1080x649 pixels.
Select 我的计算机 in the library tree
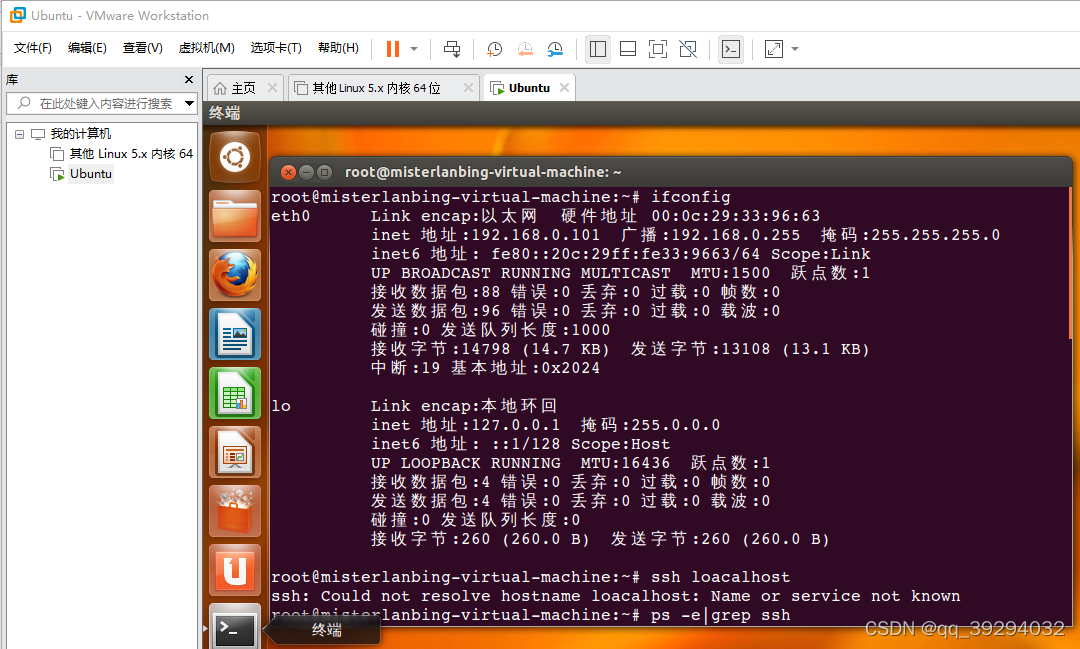81,134
